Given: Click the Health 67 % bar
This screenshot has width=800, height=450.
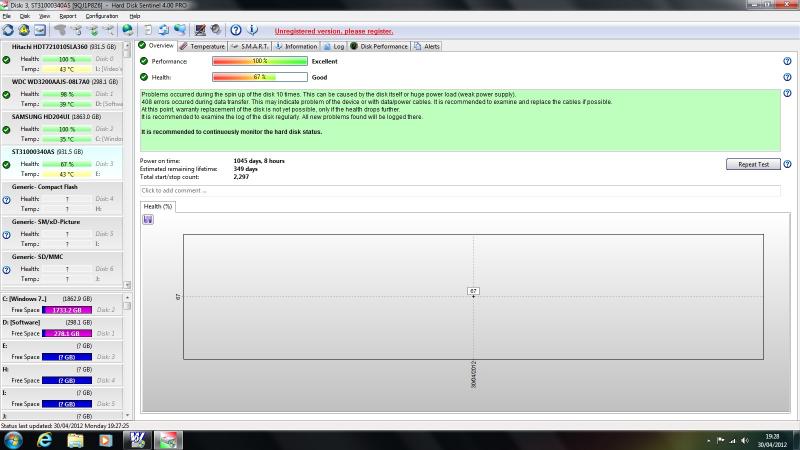Looking at the screenshot, I should (260, 77).
